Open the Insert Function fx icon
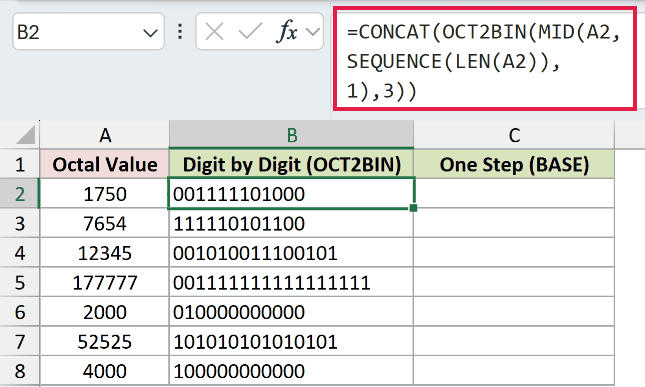Image resolution: width=645 pixels, height=387 pixels. click(287, 31)
